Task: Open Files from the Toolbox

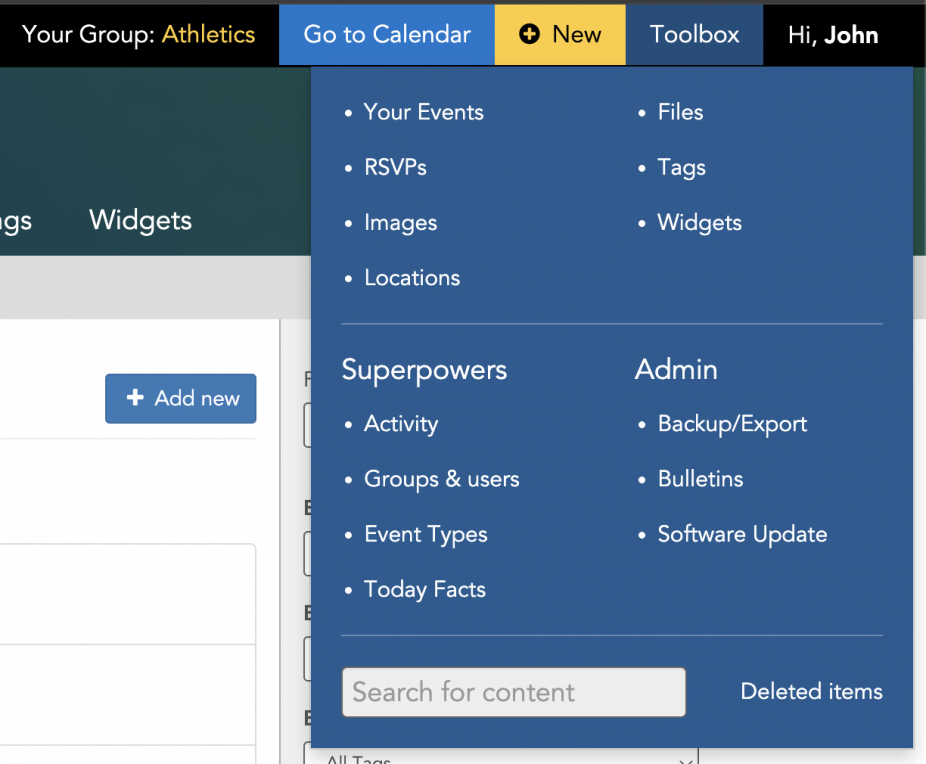Action: pyautogui.click(x=680, y=112)
